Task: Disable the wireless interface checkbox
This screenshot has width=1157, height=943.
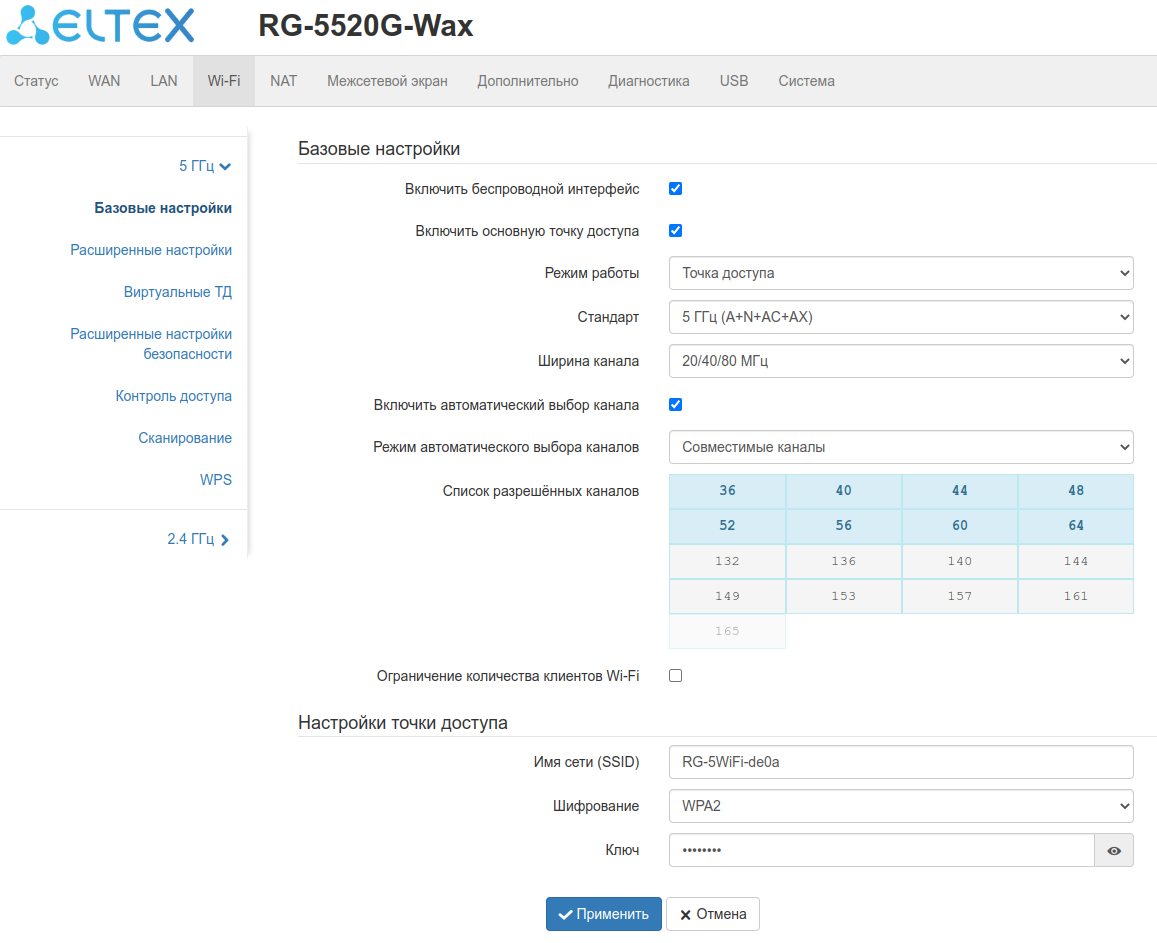Action: (675, 189)
